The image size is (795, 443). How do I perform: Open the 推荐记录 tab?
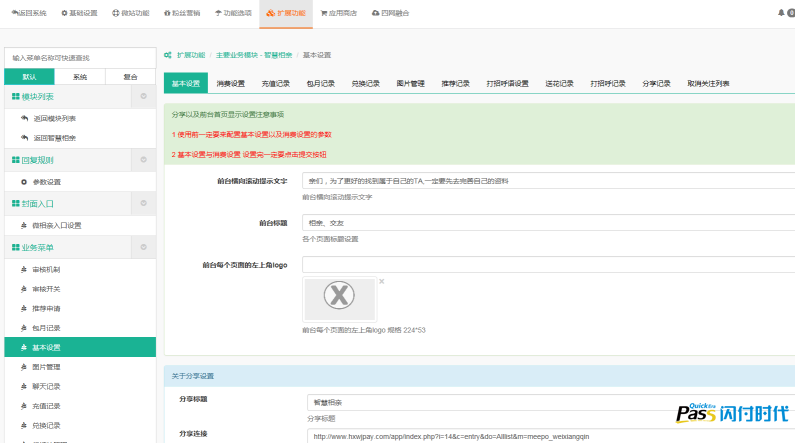click(x=455, y=83)
